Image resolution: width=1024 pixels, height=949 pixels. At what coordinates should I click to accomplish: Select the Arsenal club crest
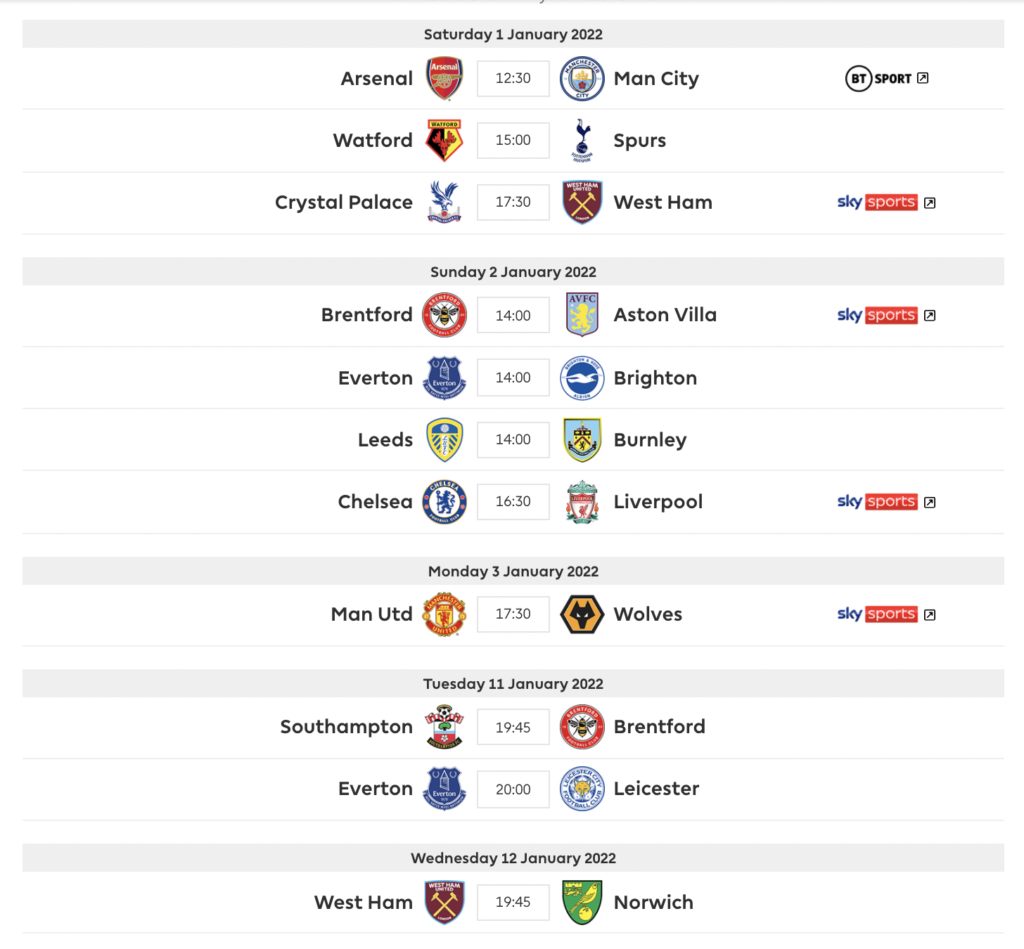[444, 78]
